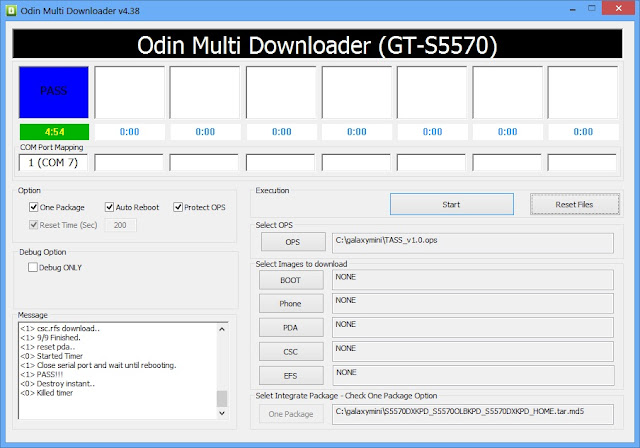The image size is (640, 448).
Task: Click the CSC path field showing NONE
Action: 473,351
